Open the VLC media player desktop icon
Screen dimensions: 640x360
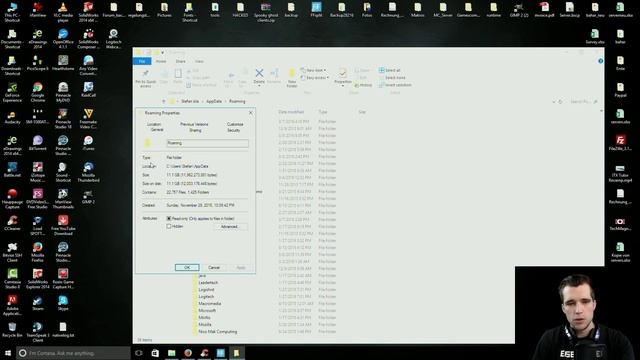63,11
